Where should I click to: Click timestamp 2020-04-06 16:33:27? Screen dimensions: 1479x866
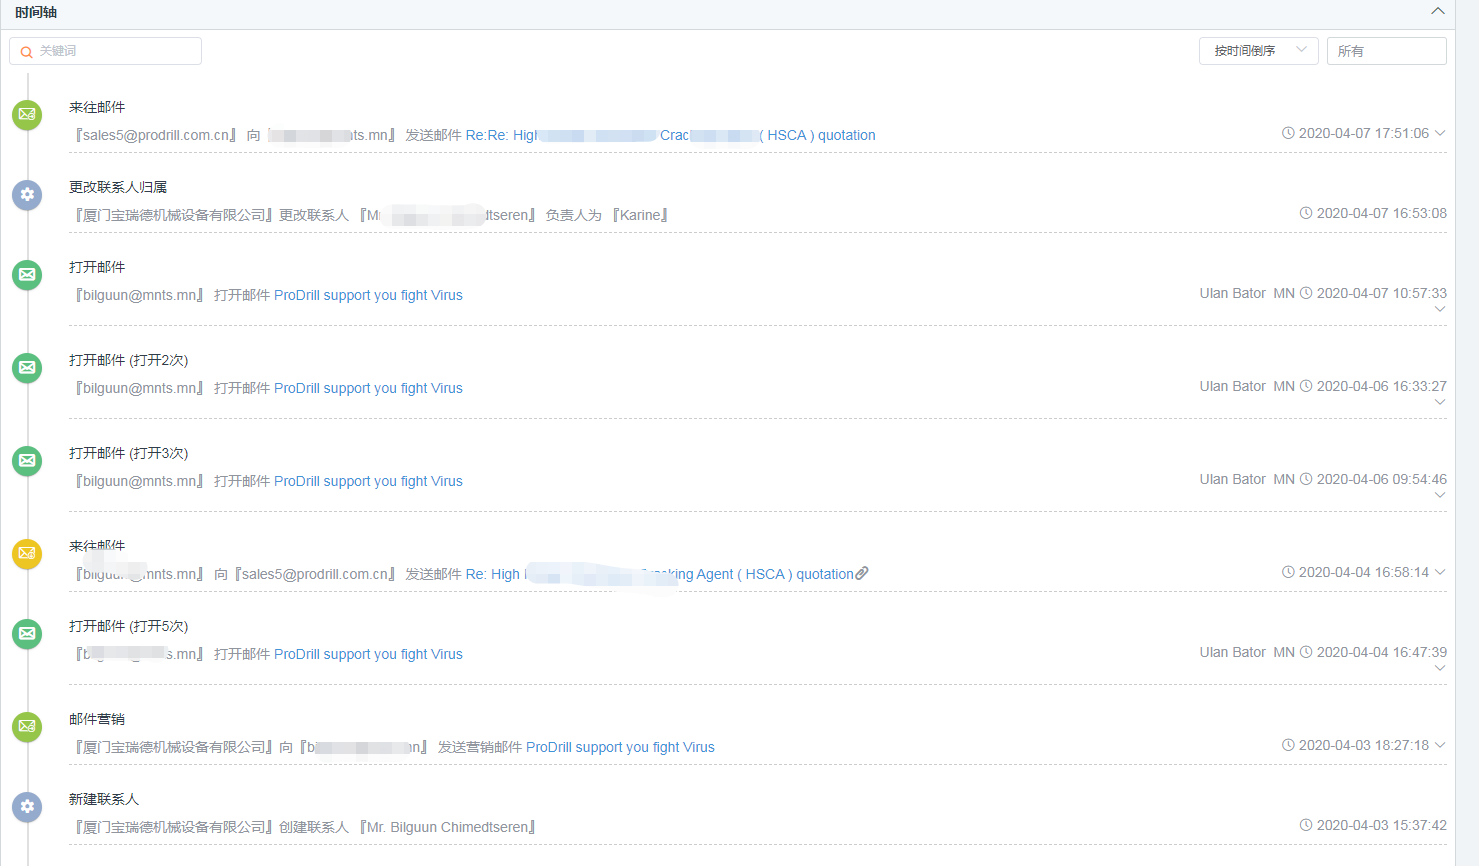[1381, 386]
